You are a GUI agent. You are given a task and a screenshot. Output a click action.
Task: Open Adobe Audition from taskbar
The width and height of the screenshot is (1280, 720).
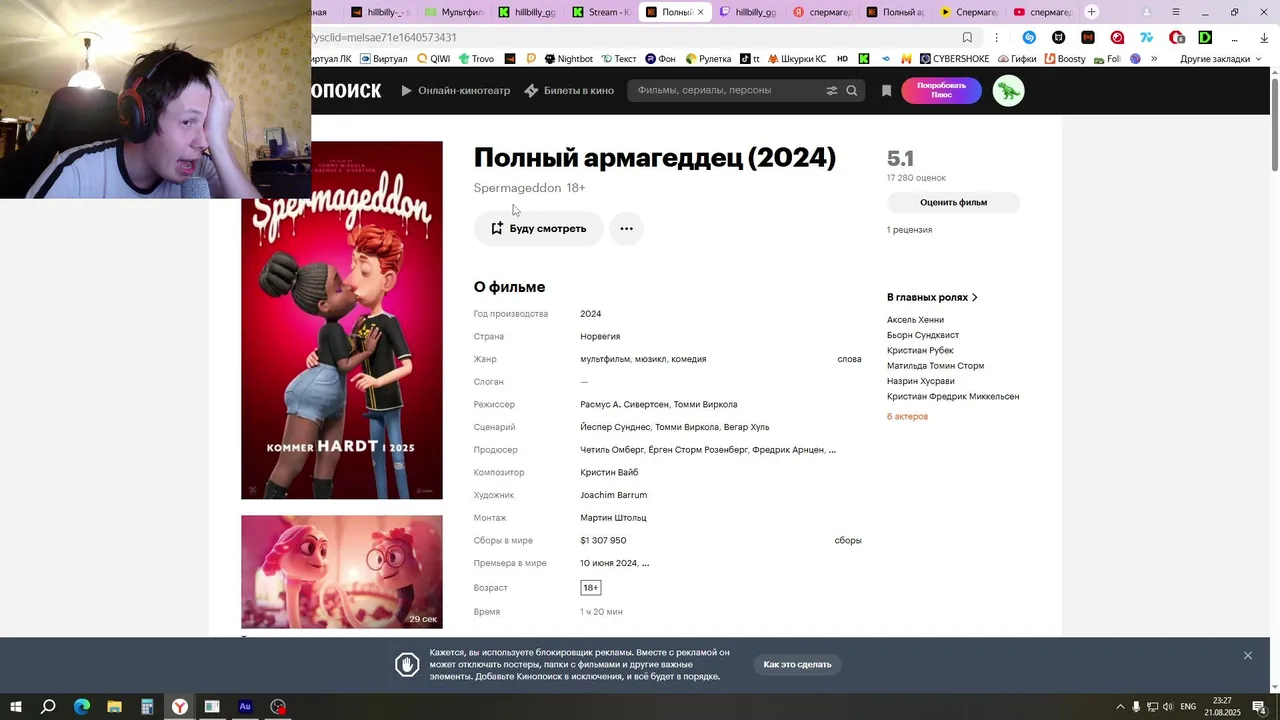pyautogui.click(x=245, y=707)
